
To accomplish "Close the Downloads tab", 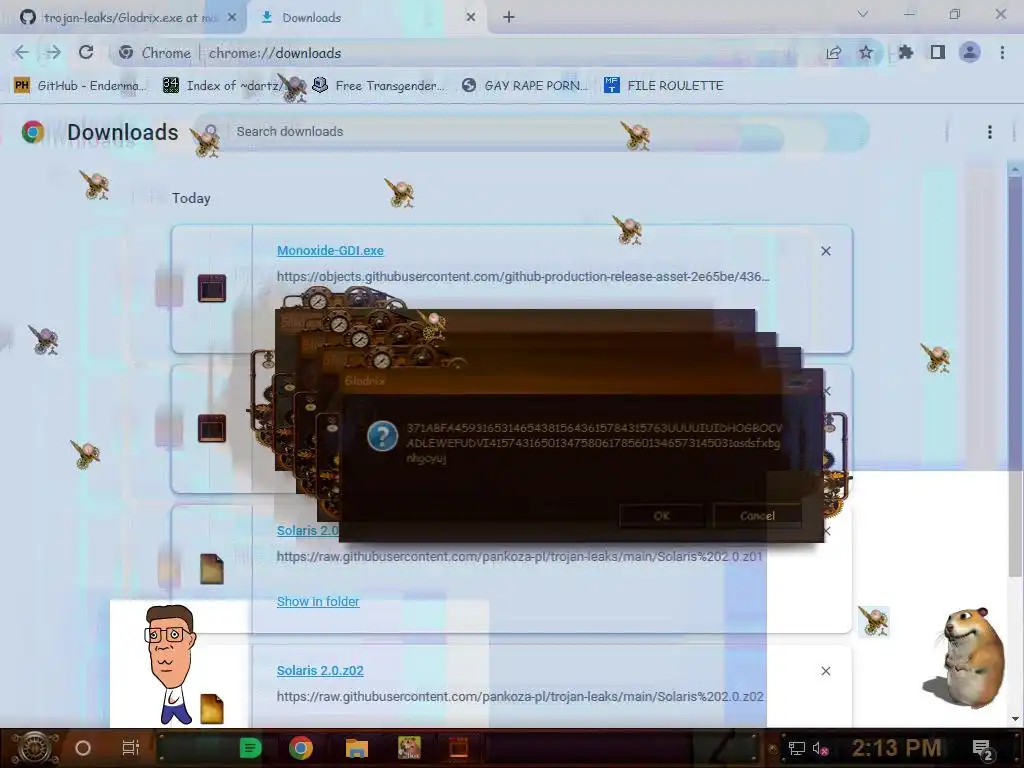I will click(x=471, y=18).
